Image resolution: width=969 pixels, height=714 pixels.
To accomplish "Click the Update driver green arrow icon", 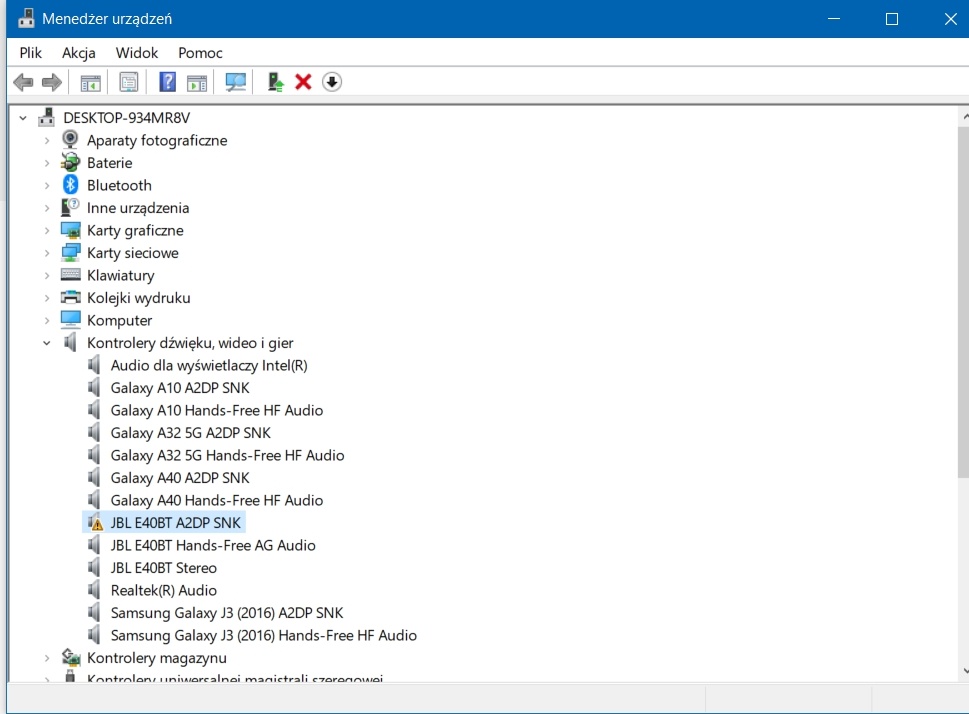I will 276,82.
